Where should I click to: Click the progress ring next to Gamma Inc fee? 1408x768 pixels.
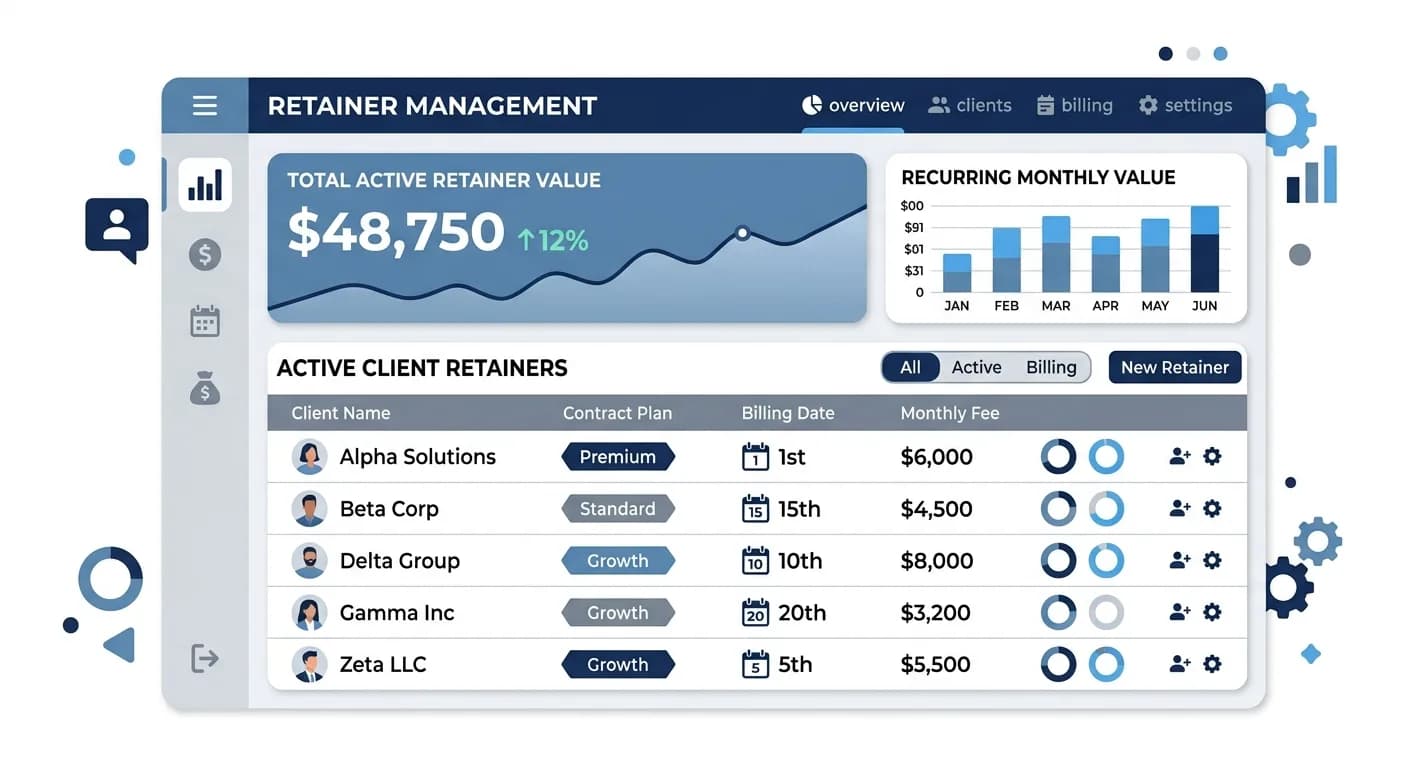click(x=1058, y=612)
